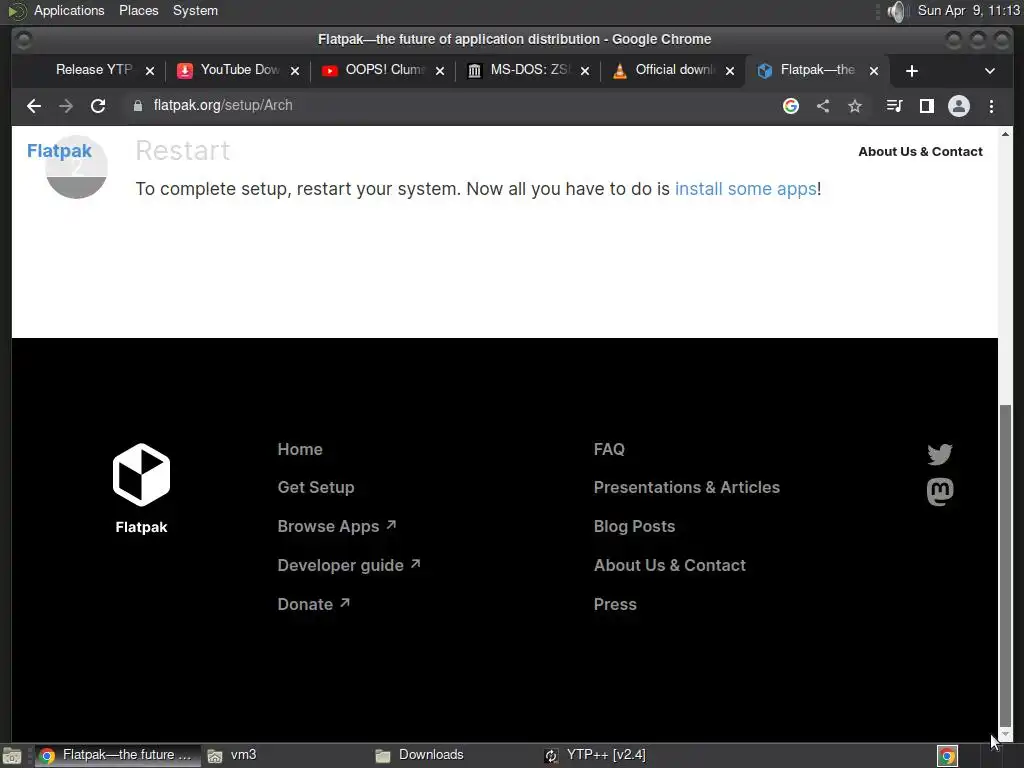This screenshot has width=1024, height=768.
Task: Close the Official downl tab
Action: [729, 71]
